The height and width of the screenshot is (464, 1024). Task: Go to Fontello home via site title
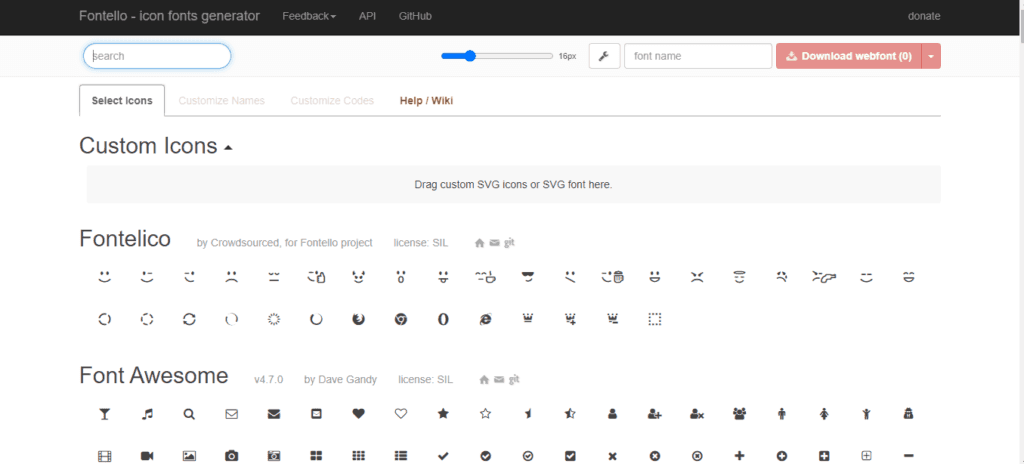coord(170,16)
